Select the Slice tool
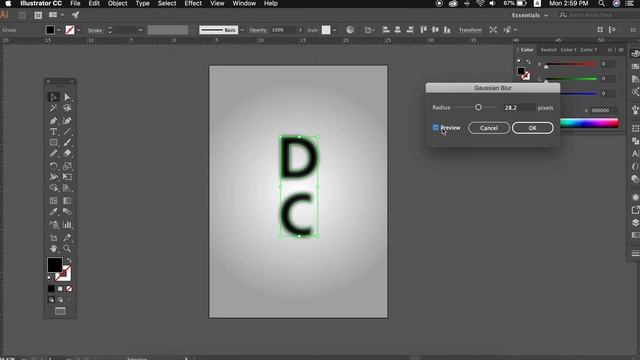640x360 pixels. point(67,238)
